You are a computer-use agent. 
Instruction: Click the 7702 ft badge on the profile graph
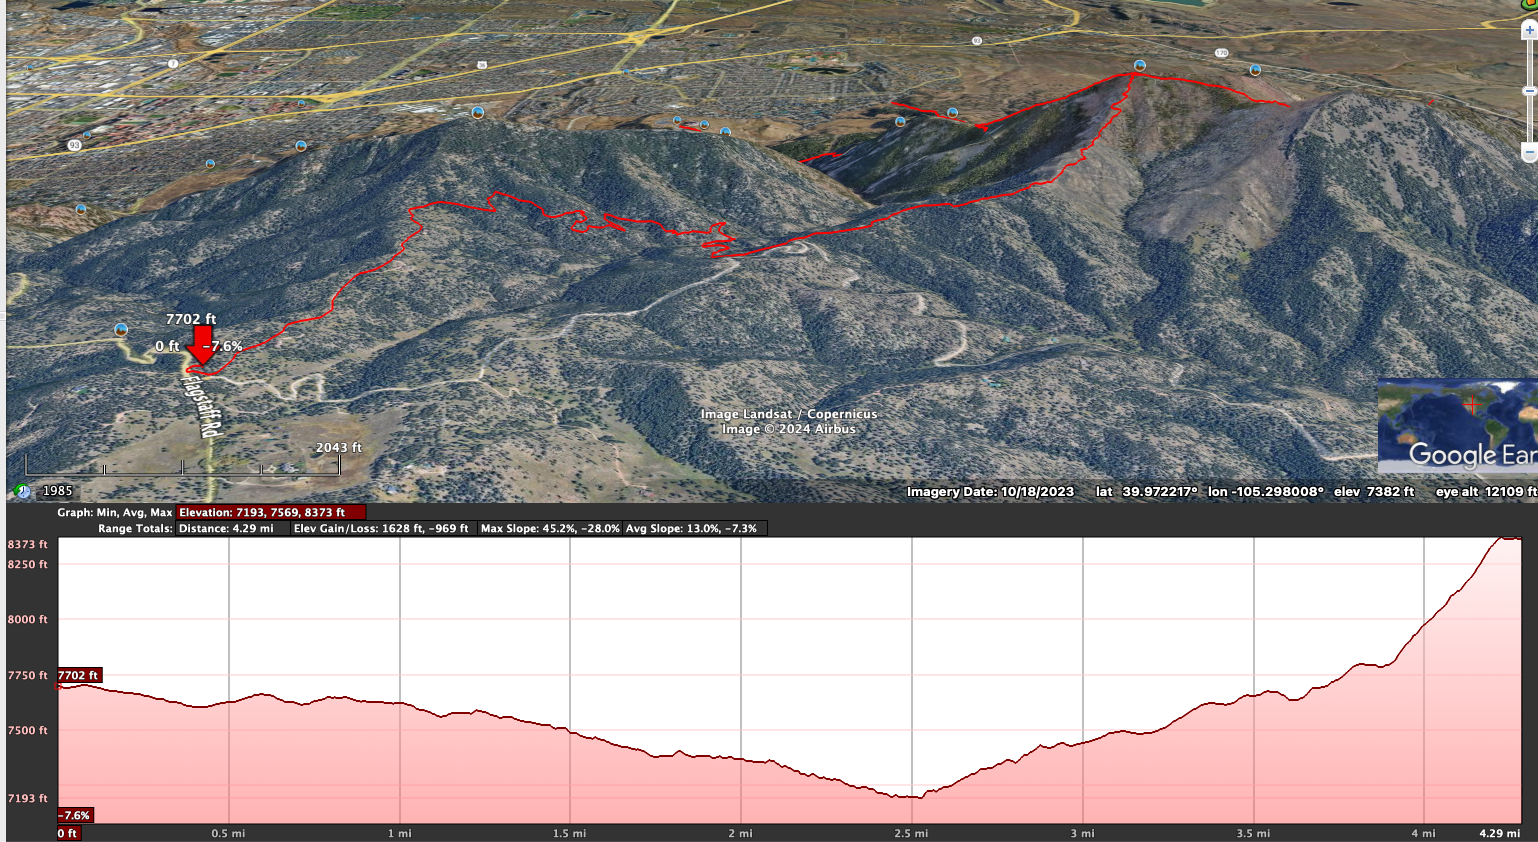pyautogui.click(x=79, y=675)
